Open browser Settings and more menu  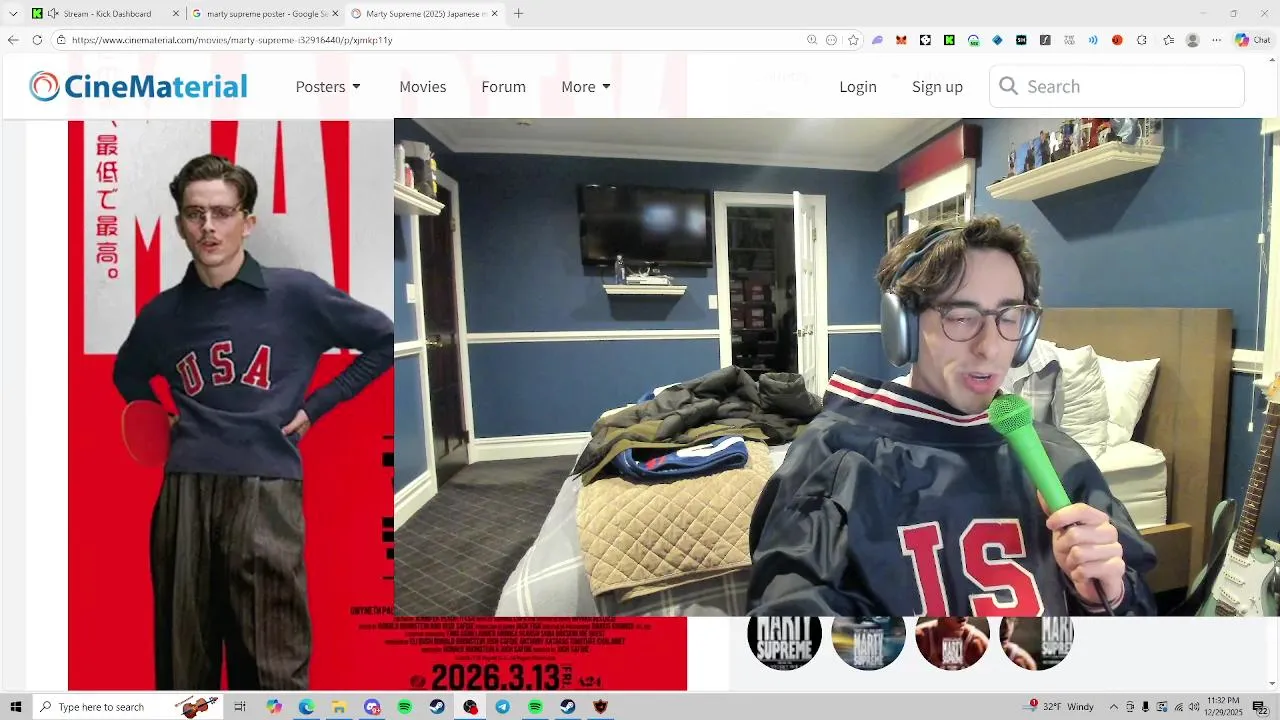(1216, 40)
